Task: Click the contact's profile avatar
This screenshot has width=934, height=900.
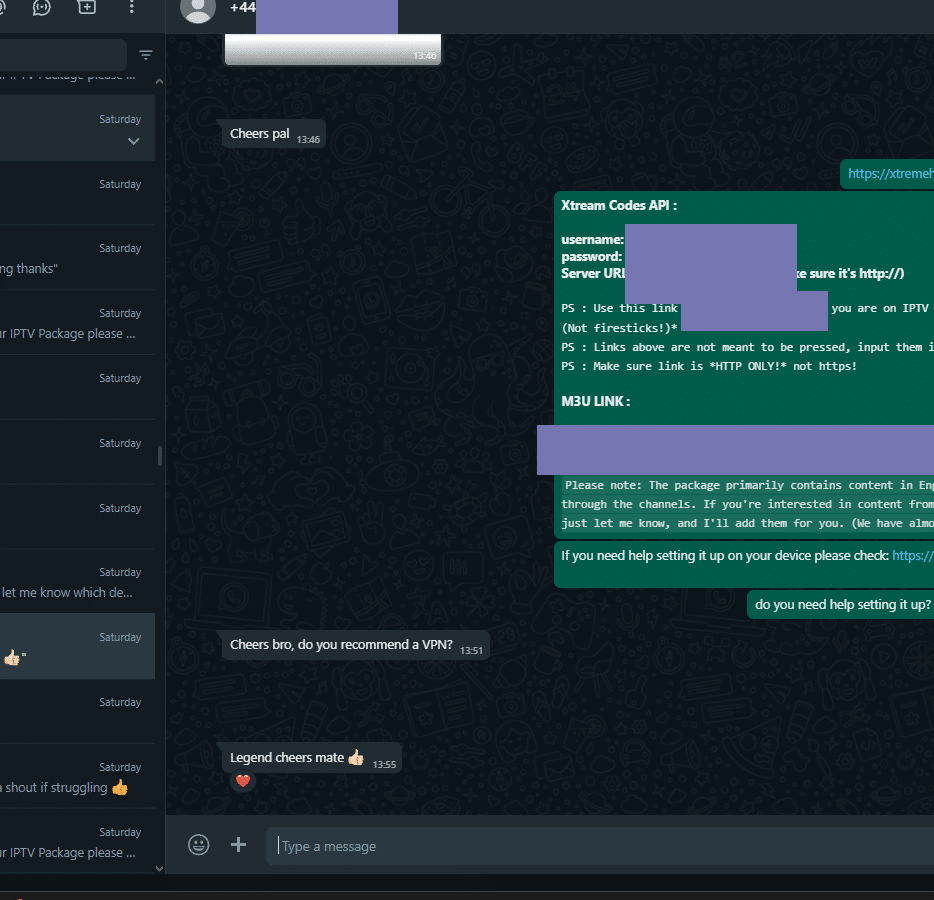Action: pos(199,9)
